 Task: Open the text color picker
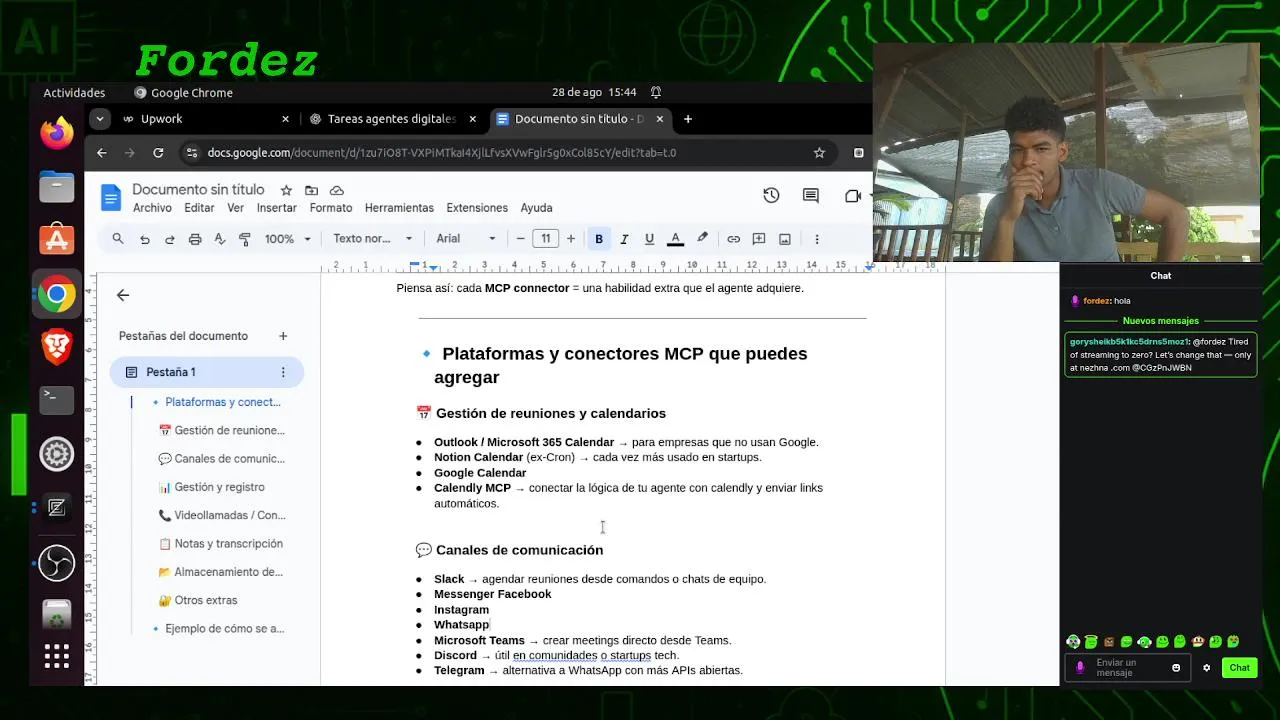[x=675, y=239]
